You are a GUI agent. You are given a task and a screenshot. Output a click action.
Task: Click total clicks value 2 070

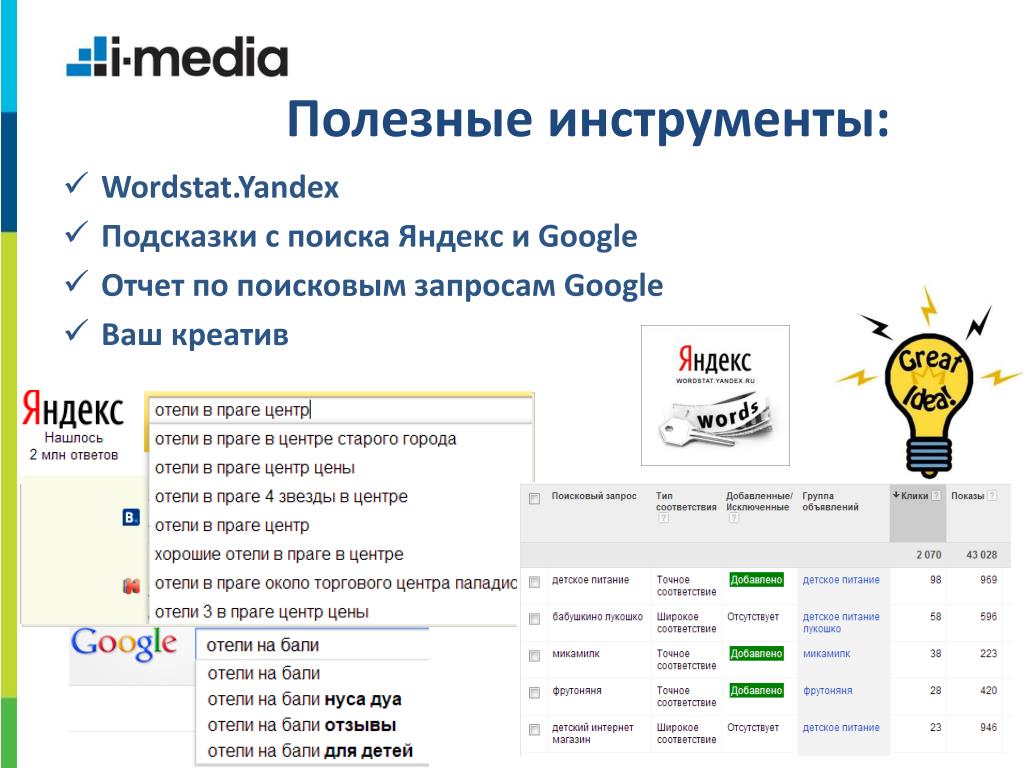tap(928, 554)
